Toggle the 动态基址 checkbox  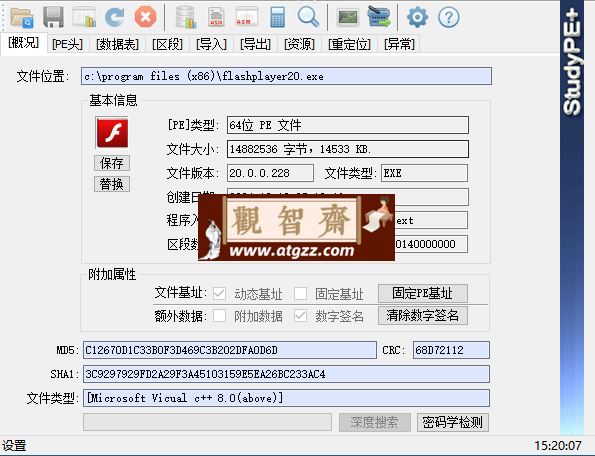[219, 293]
